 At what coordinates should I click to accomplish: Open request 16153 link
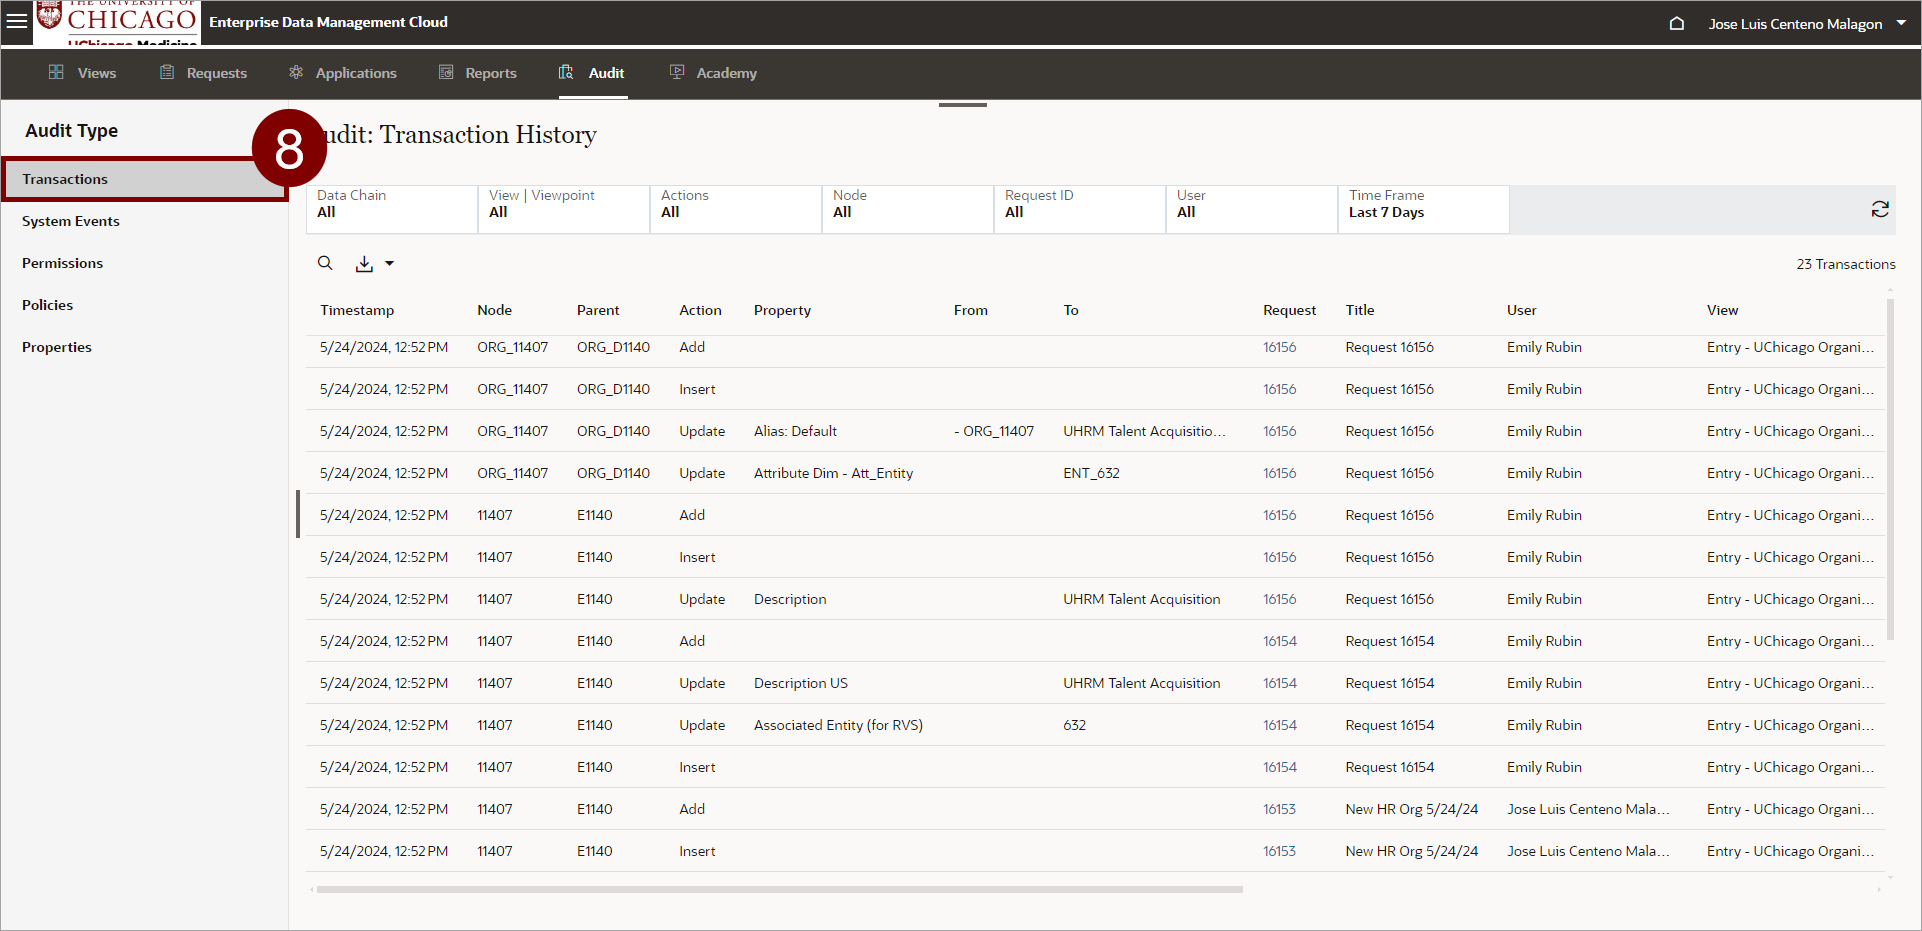1279,809
